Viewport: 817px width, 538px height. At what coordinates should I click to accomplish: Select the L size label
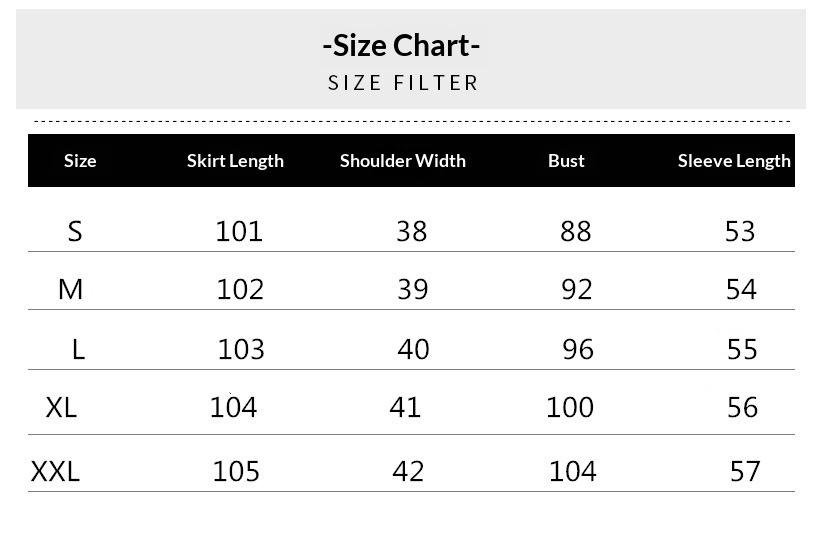[x=78, y=349]
